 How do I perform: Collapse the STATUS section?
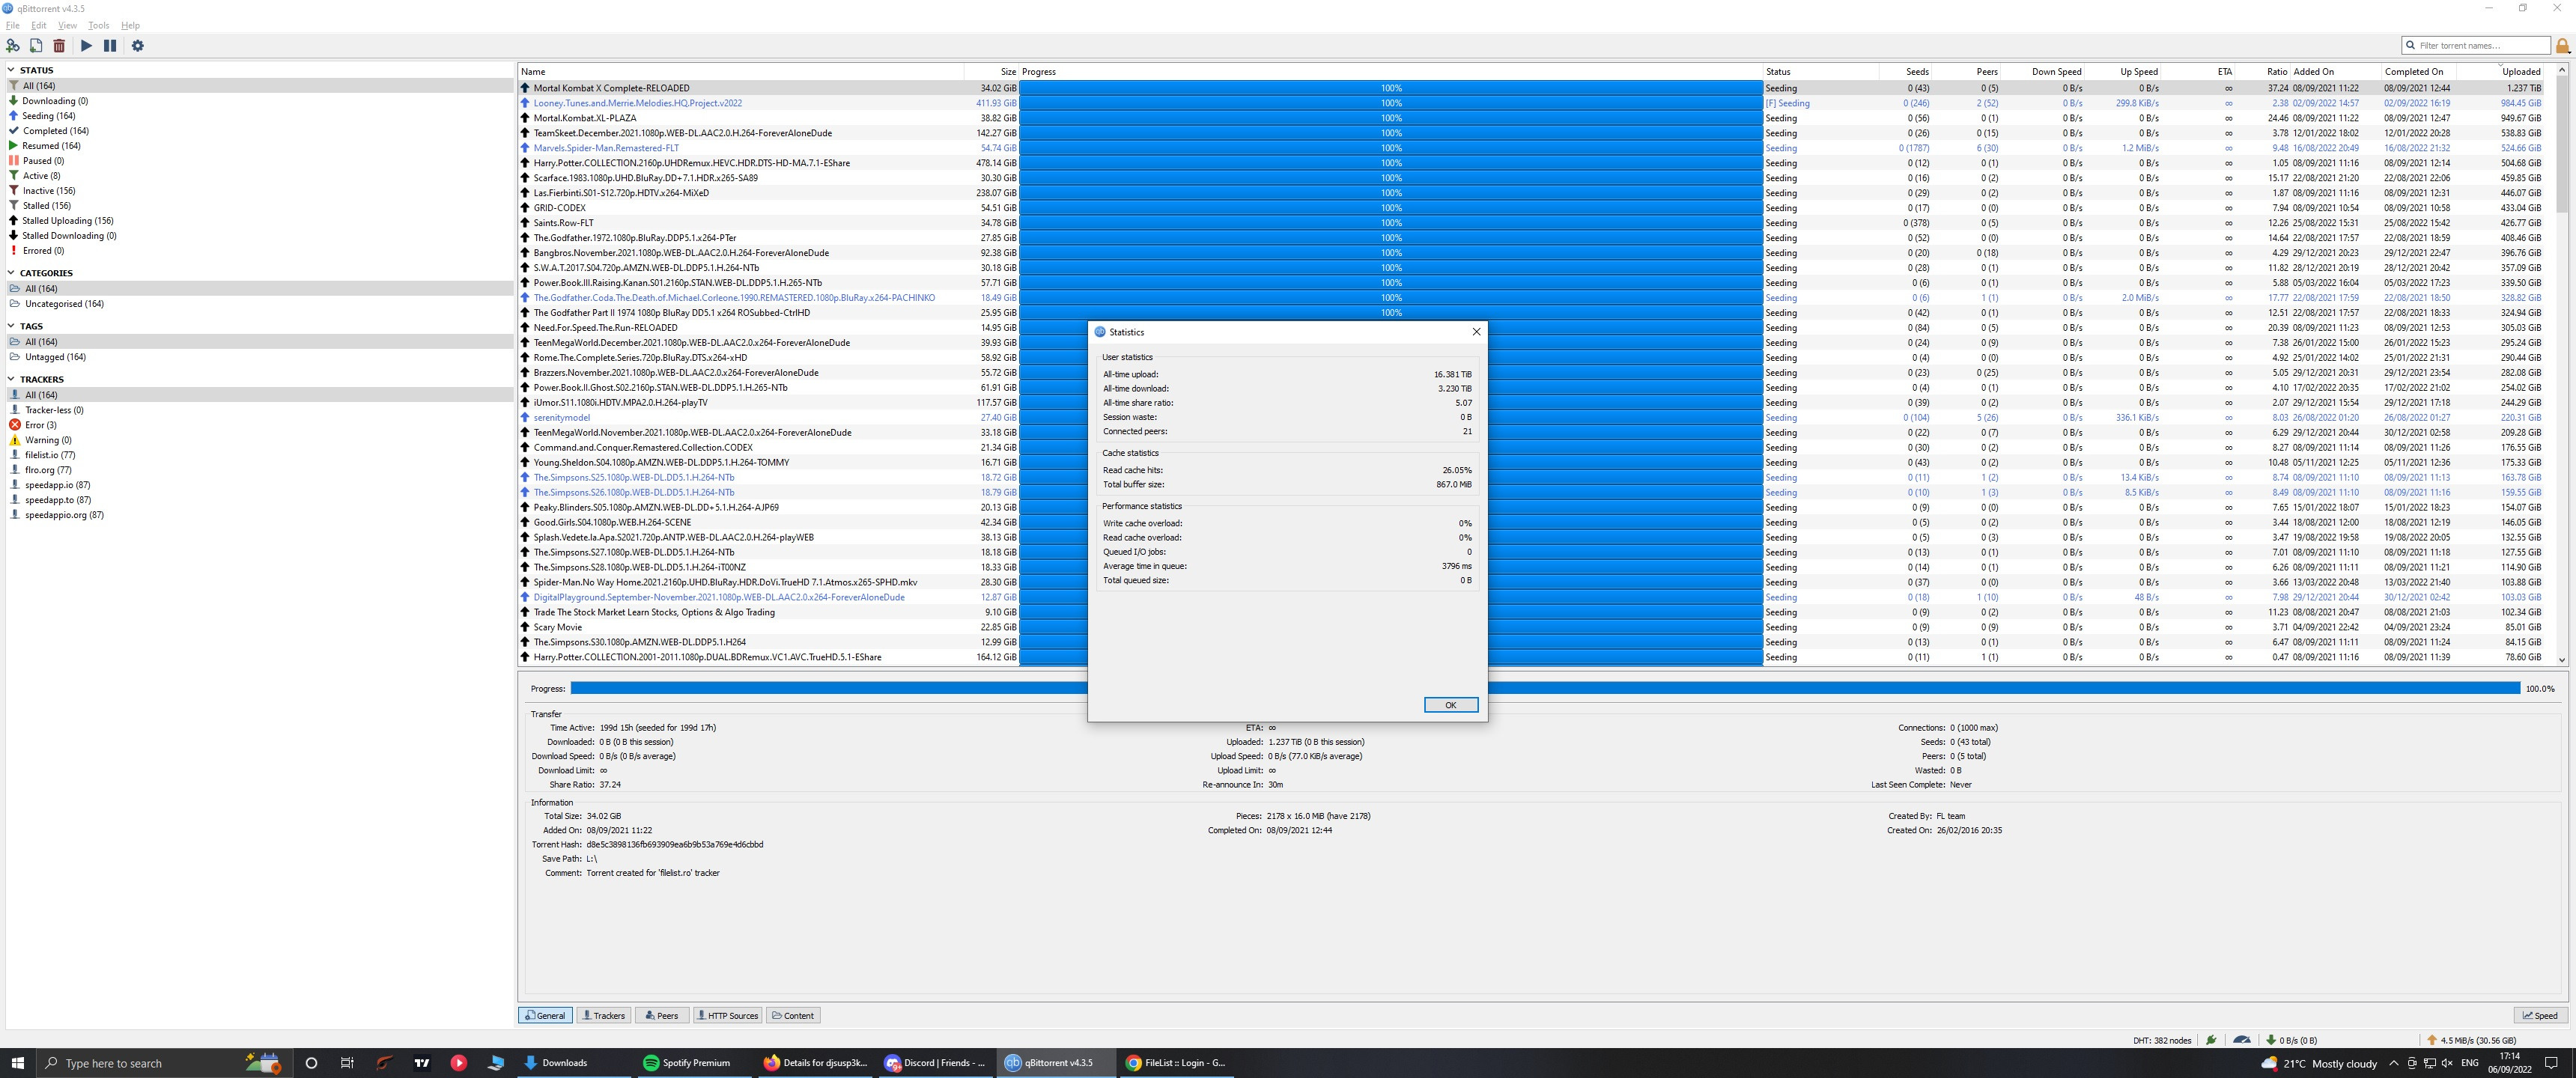point(11,70)
